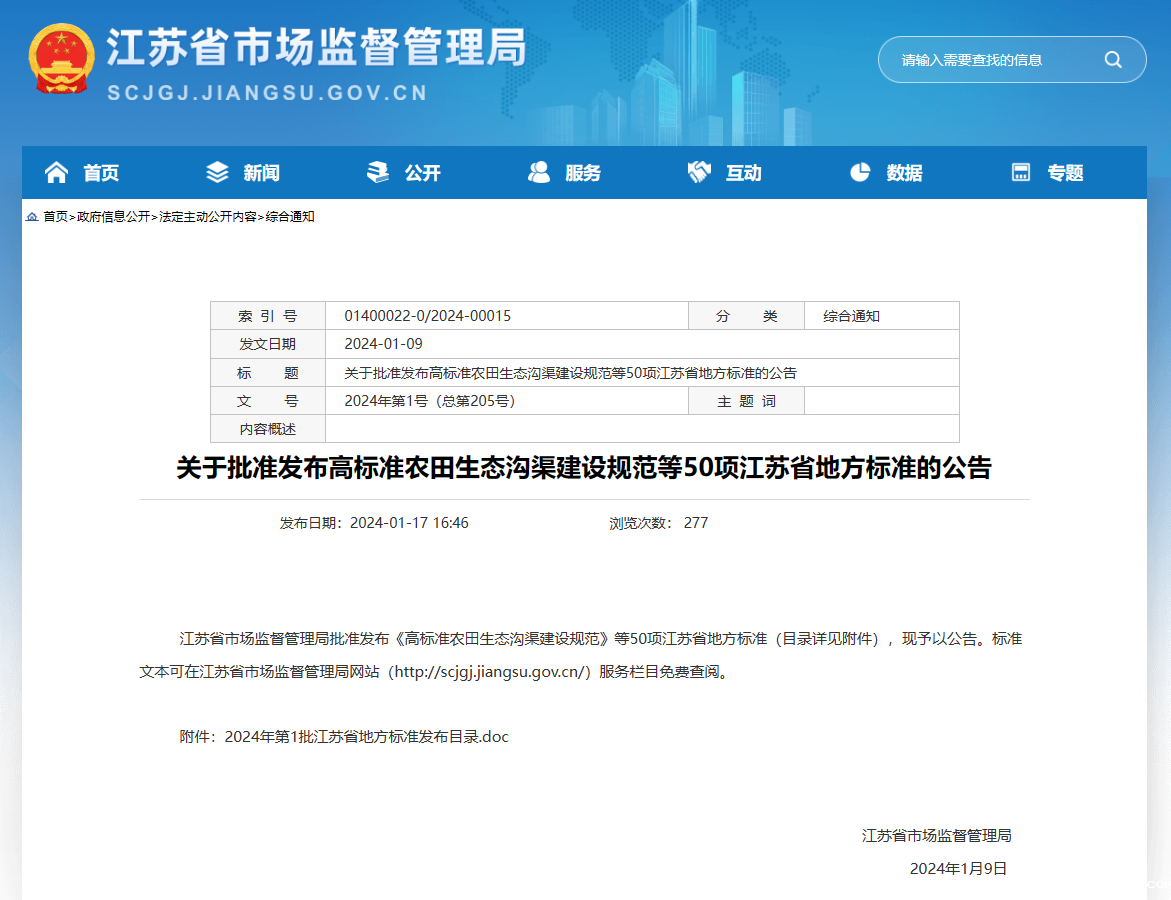
Task: Click the calendar icon beside 专题
Action: point(1021,173)
